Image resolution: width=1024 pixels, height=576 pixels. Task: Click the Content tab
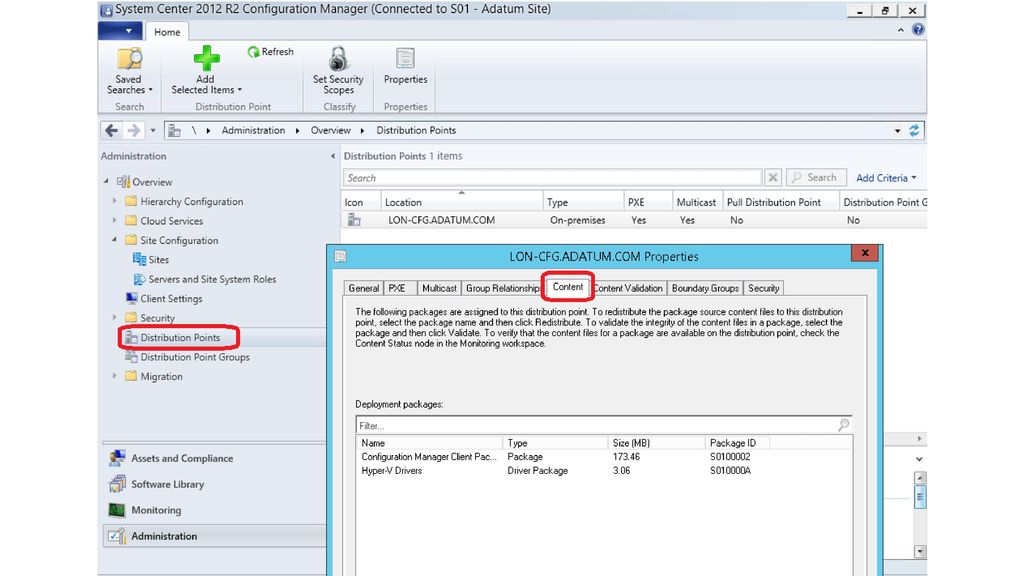(568, 287)
